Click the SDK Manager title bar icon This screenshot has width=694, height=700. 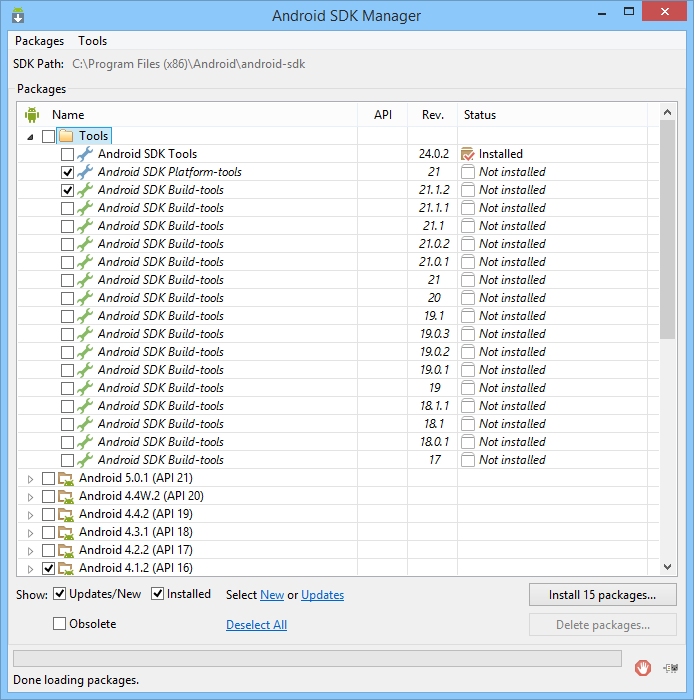click(18, 15)
